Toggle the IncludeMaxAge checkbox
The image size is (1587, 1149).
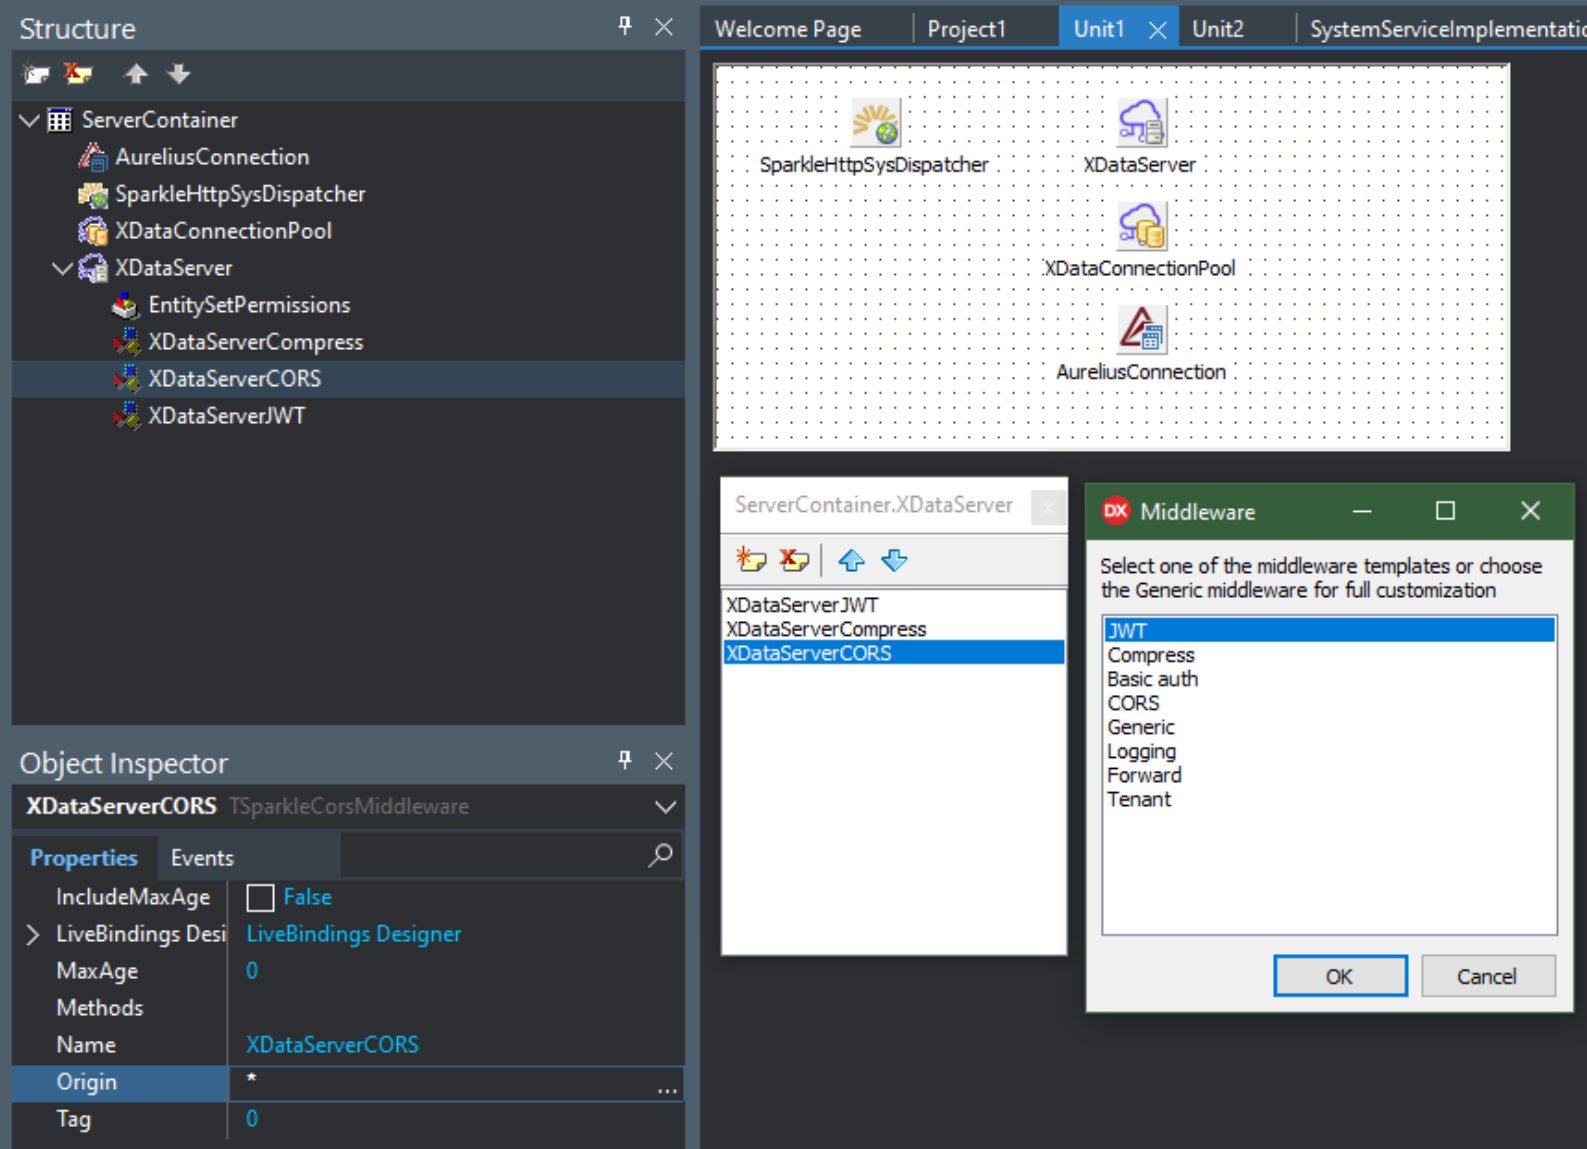260,897
